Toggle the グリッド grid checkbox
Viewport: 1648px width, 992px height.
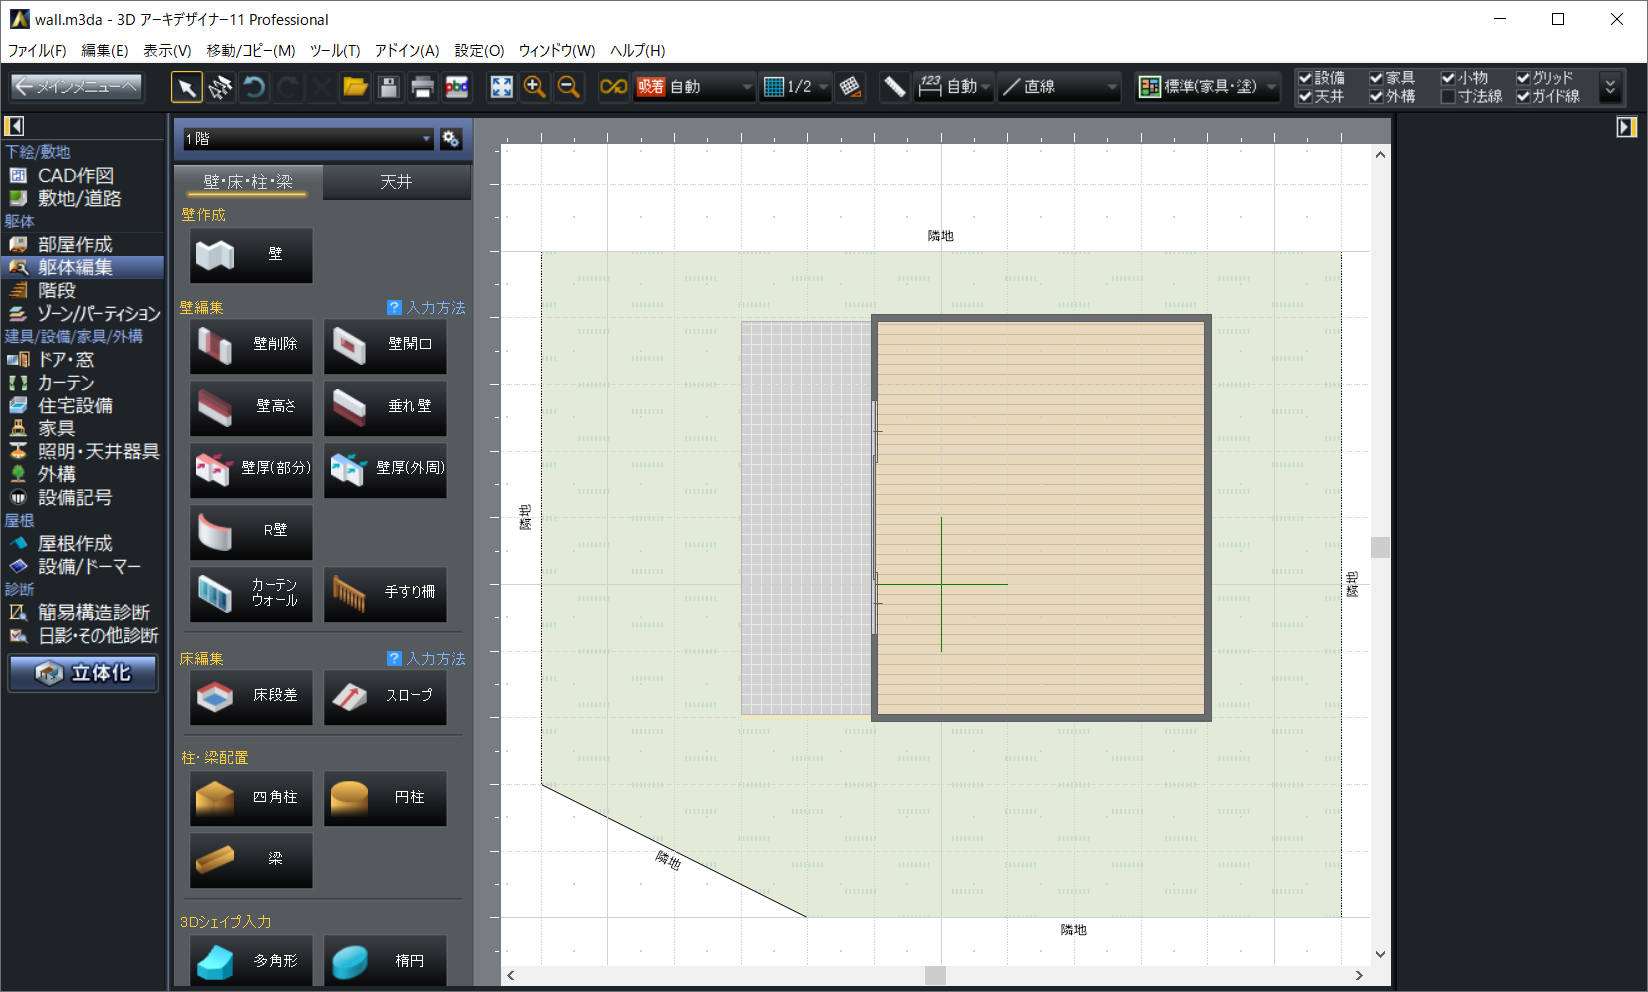[x=1523, y=78]
